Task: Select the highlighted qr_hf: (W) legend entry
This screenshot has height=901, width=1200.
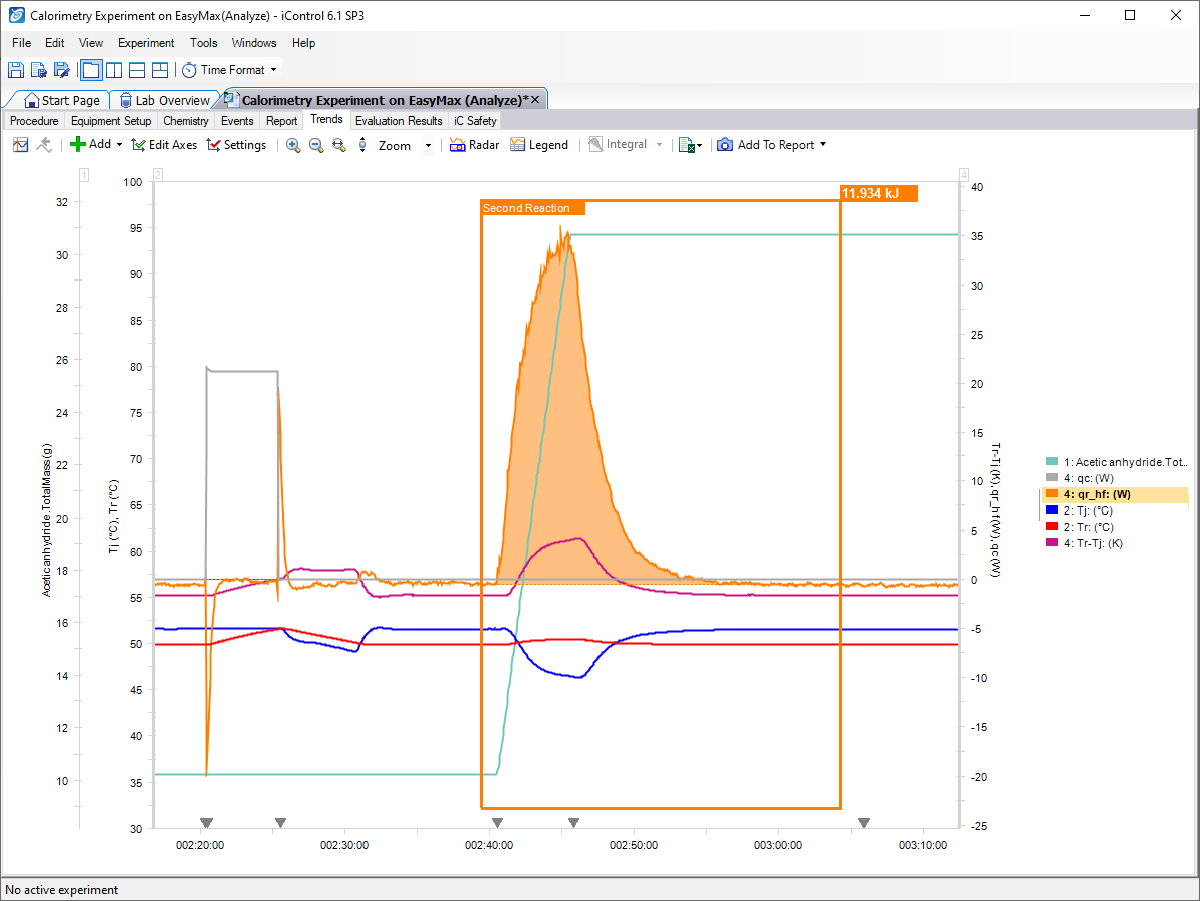Action: [1115, 494]
